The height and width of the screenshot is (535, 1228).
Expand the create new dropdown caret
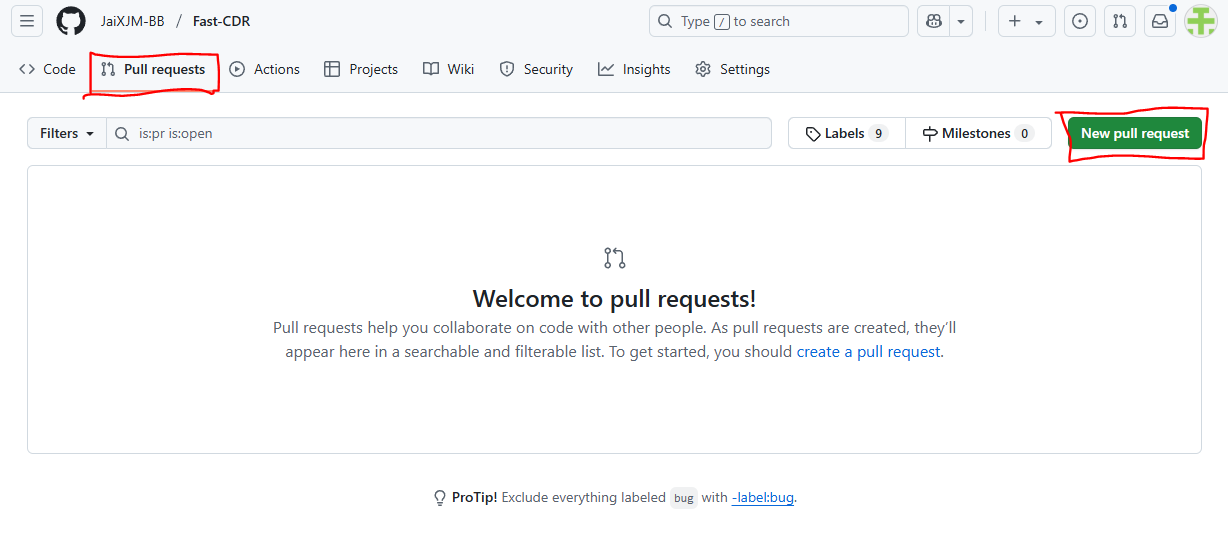point(1039,21)
